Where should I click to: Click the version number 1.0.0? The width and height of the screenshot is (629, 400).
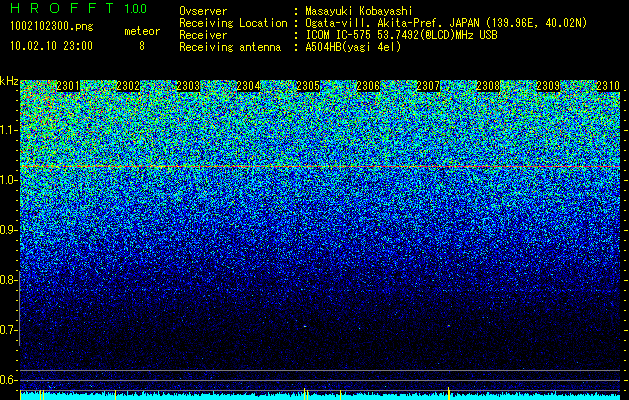point(135,9)
